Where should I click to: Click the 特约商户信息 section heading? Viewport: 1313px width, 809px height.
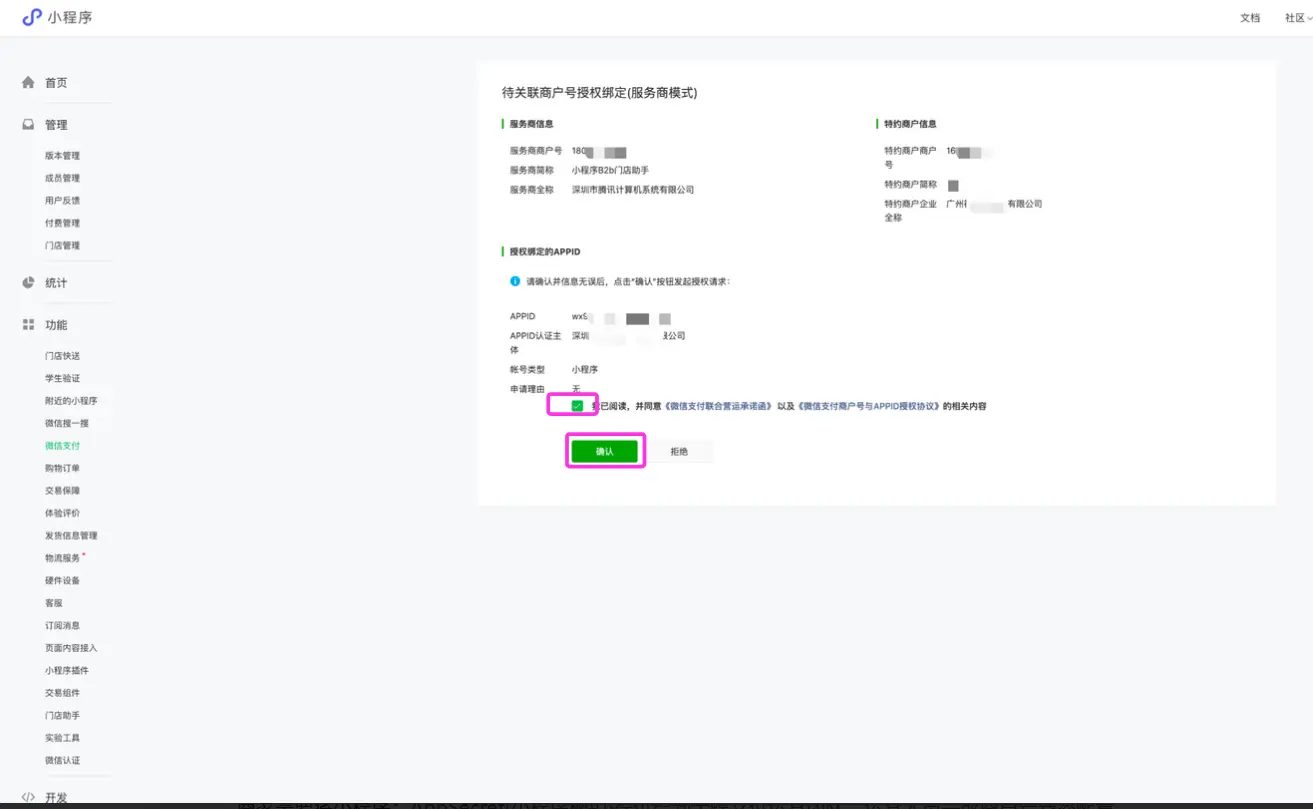point(910,124)
